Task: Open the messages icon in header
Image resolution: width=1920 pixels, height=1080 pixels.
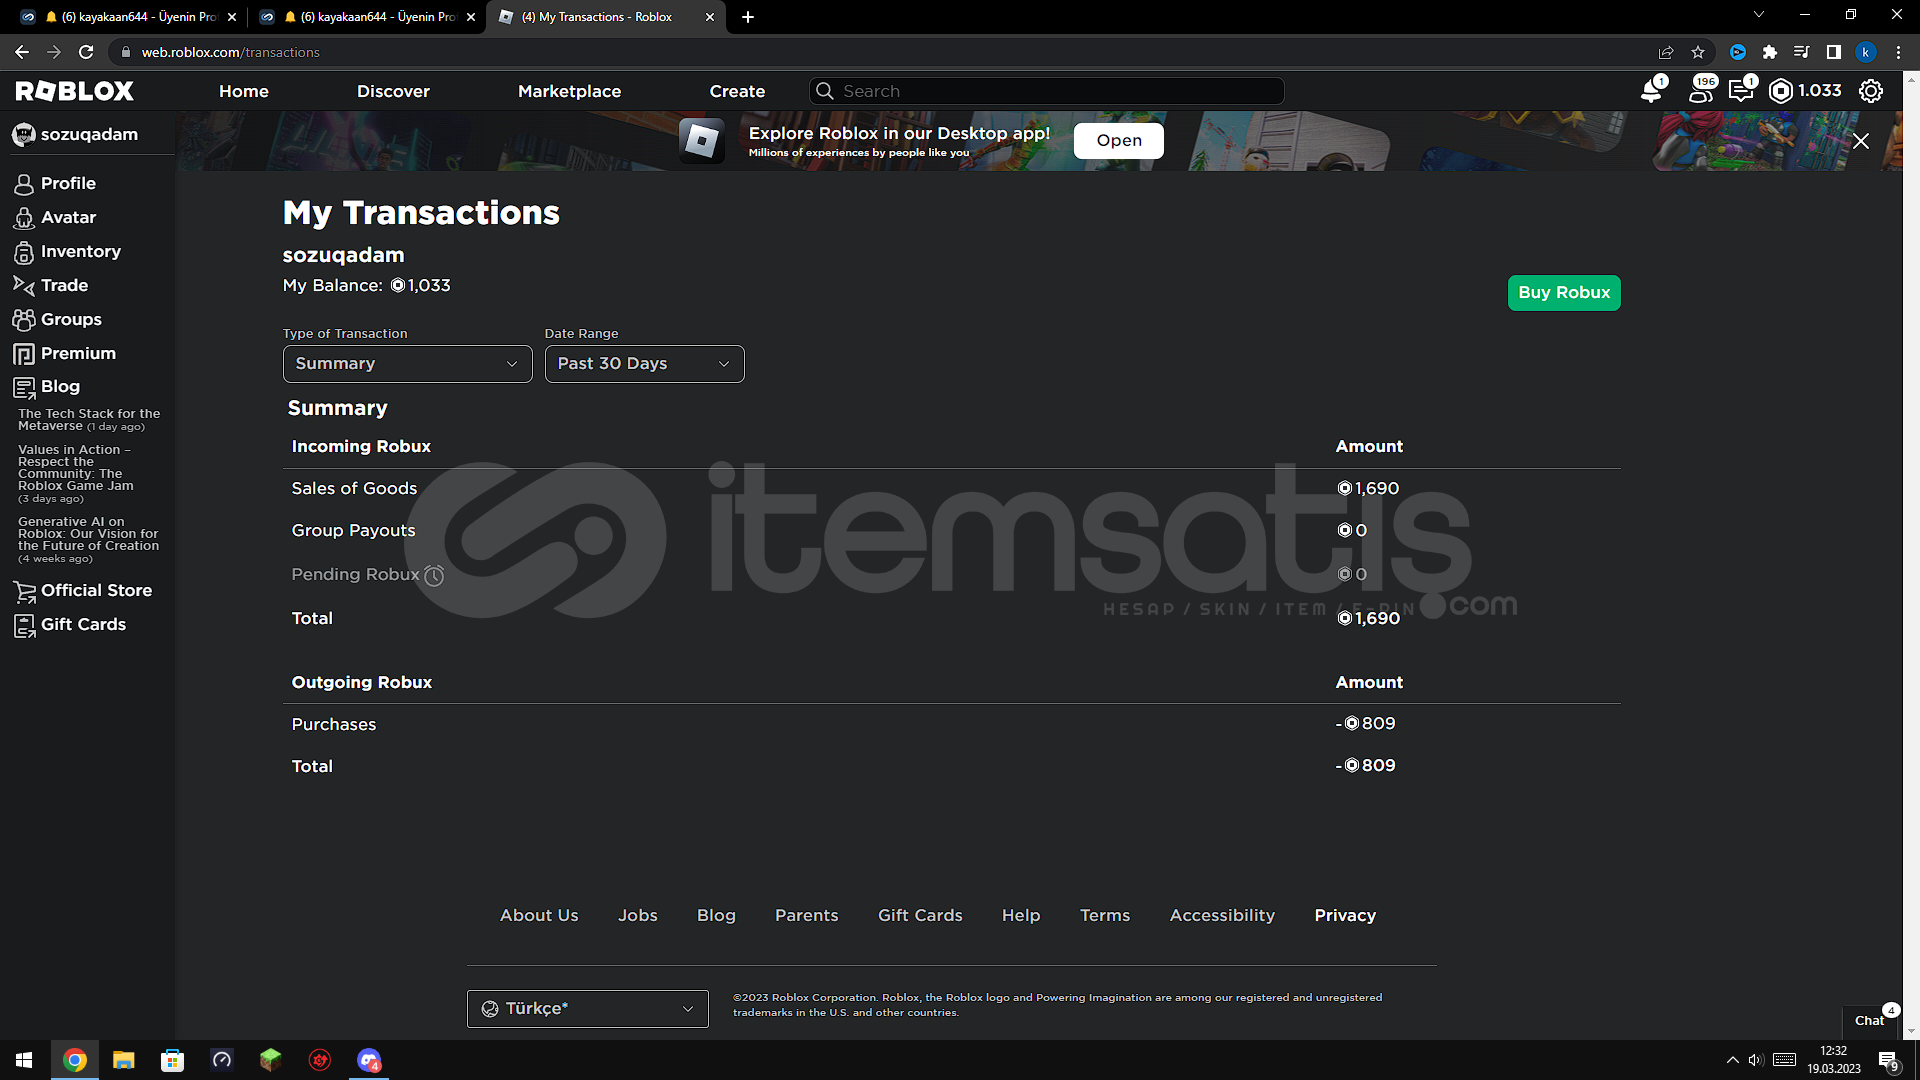Action: (1741, 91)
